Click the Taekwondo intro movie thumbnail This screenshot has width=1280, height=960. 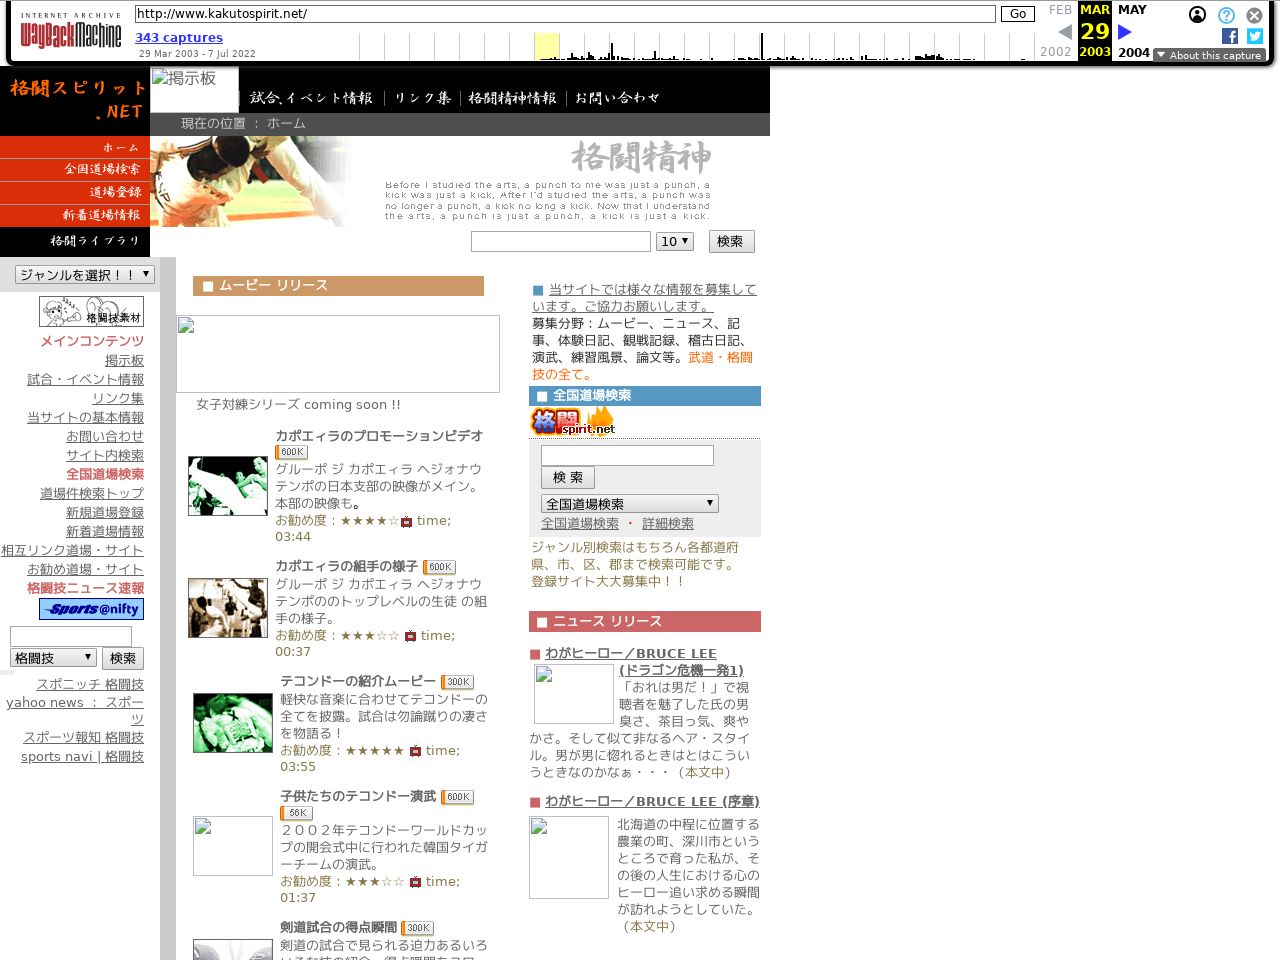pos(232,723)
